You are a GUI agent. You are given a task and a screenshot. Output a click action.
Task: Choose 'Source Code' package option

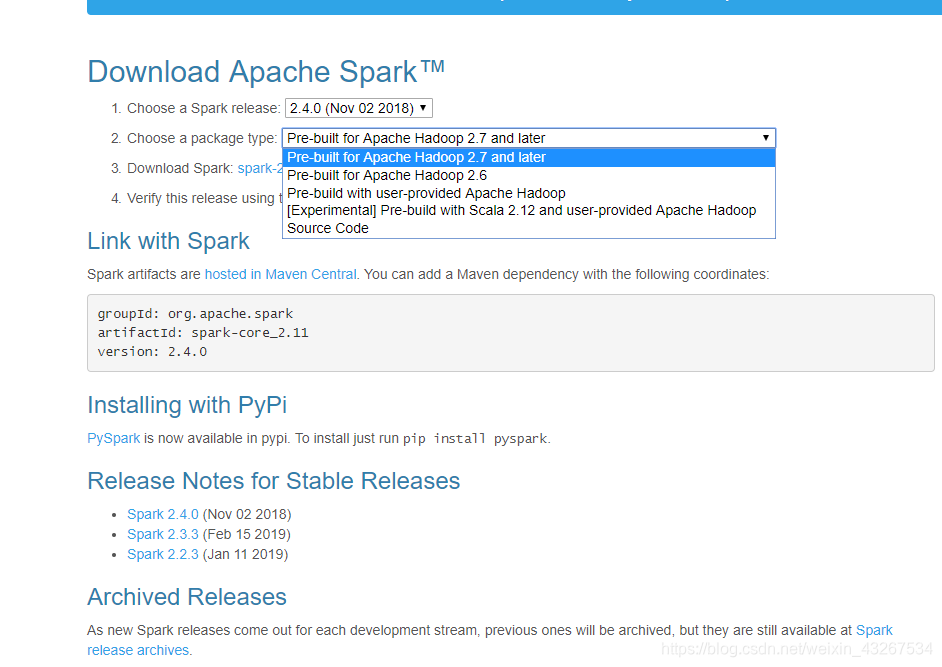(x=529, y=228)
